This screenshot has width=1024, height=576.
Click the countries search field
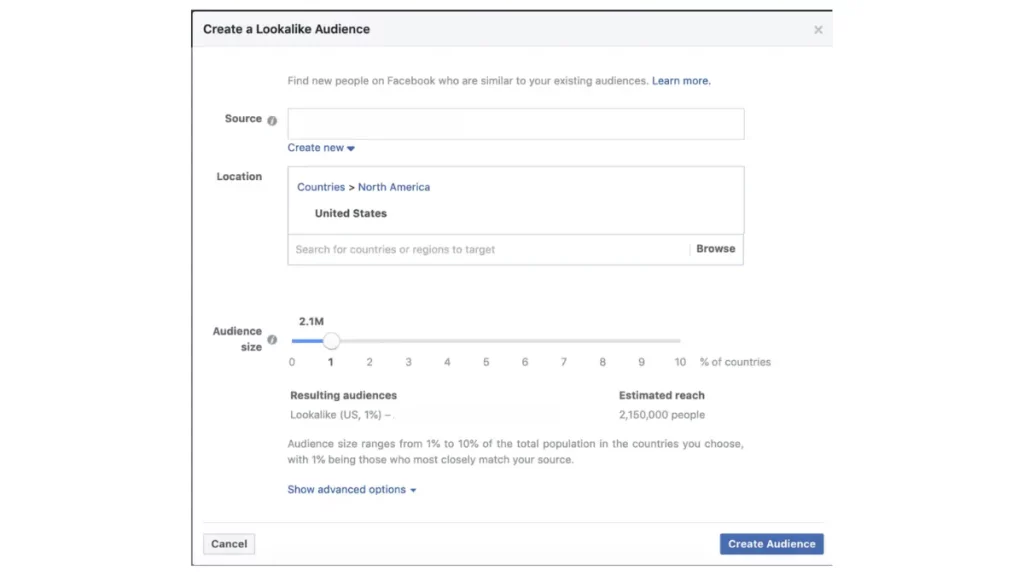pyautogui.click(x=488, y=249)
